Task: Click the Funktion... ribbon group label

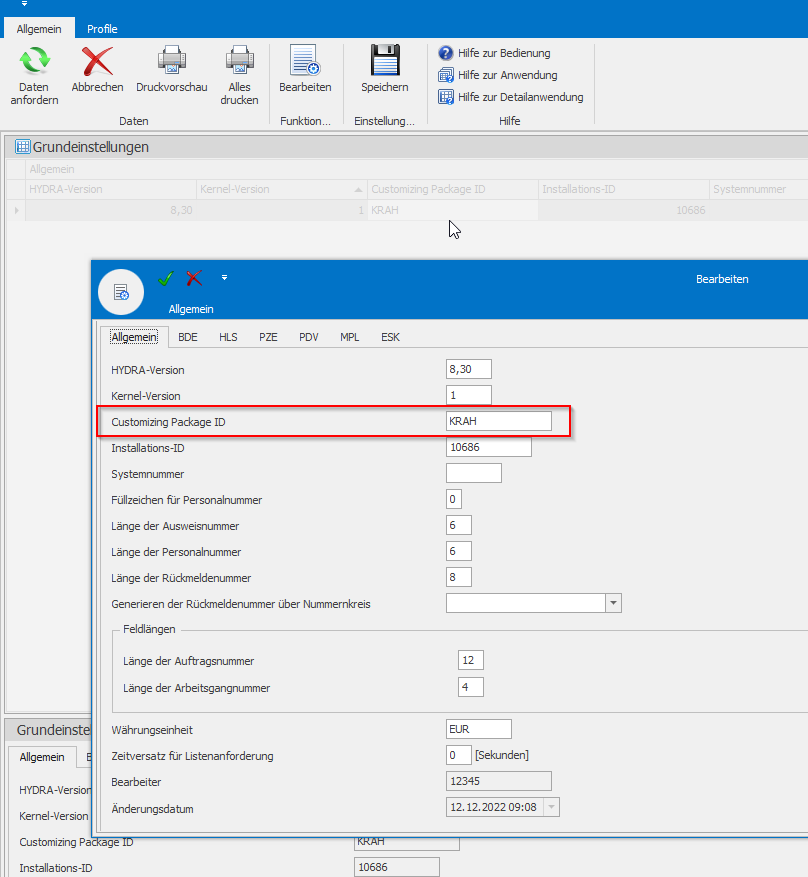Action: (305, 121)
